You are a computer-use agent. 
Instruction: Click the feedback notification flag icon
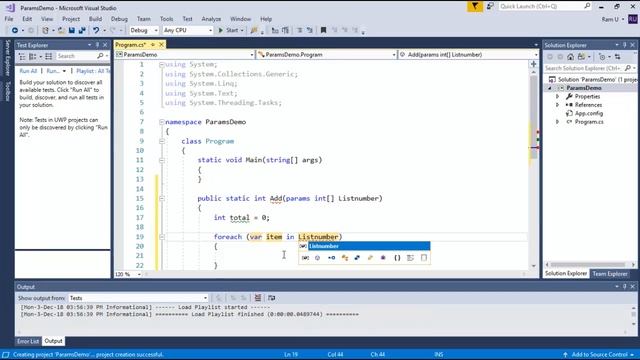(x=475, y=6)
